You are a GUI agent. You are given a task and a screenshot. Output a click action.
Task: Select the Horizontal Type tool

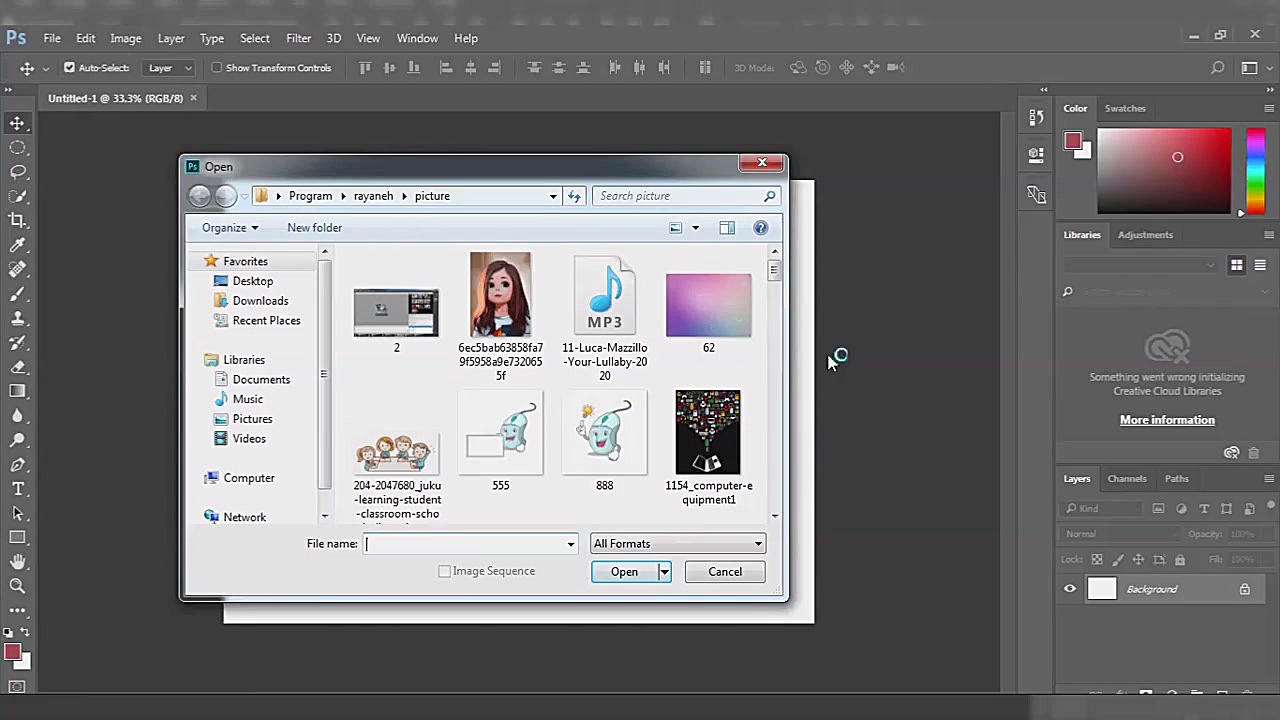(18, 489)
